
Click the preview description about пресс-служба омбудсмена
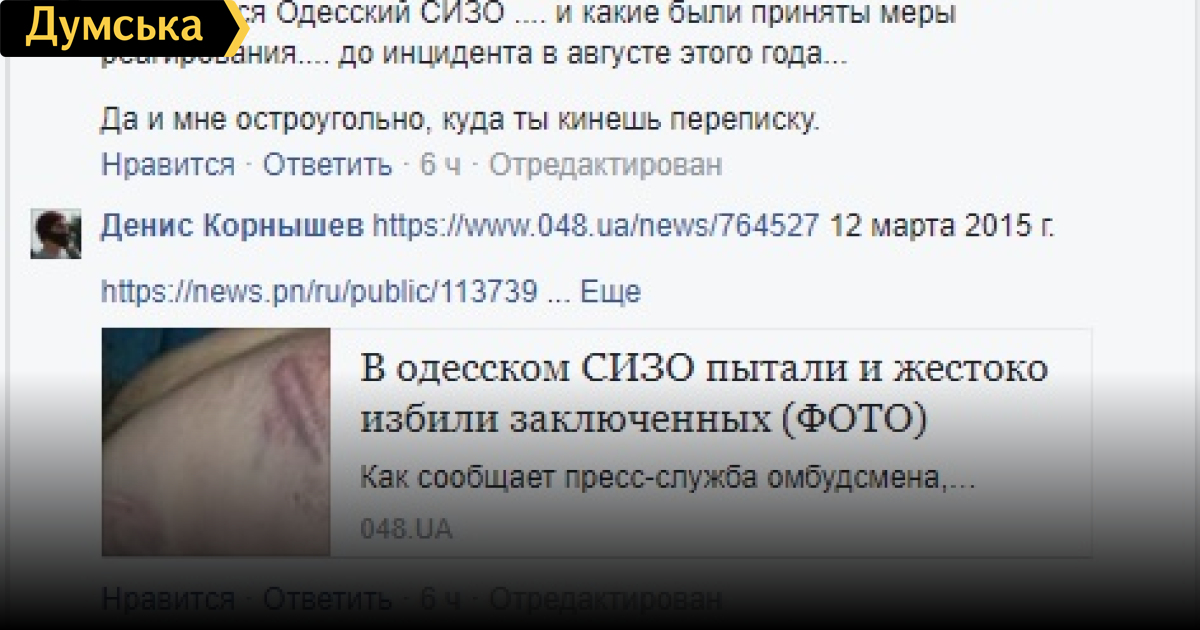coord(667,479)
